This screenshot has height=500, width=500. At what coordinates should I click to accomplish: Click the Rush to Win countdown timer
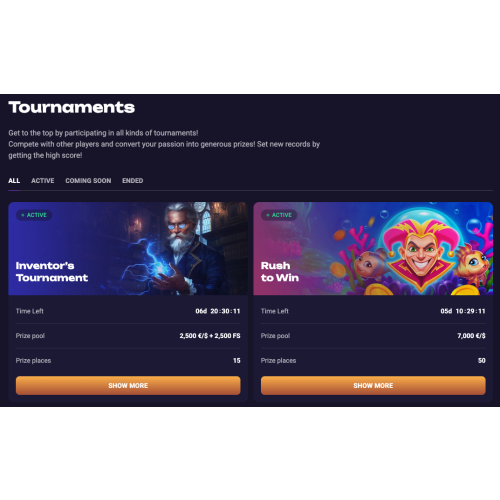[463, 311]
